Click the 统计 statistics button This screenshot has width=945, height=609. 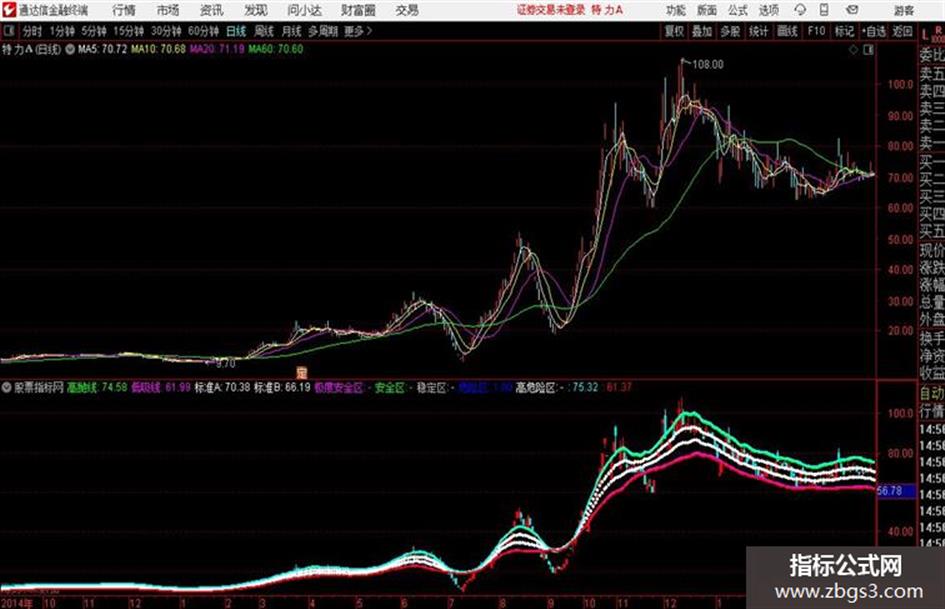(759, 31)
